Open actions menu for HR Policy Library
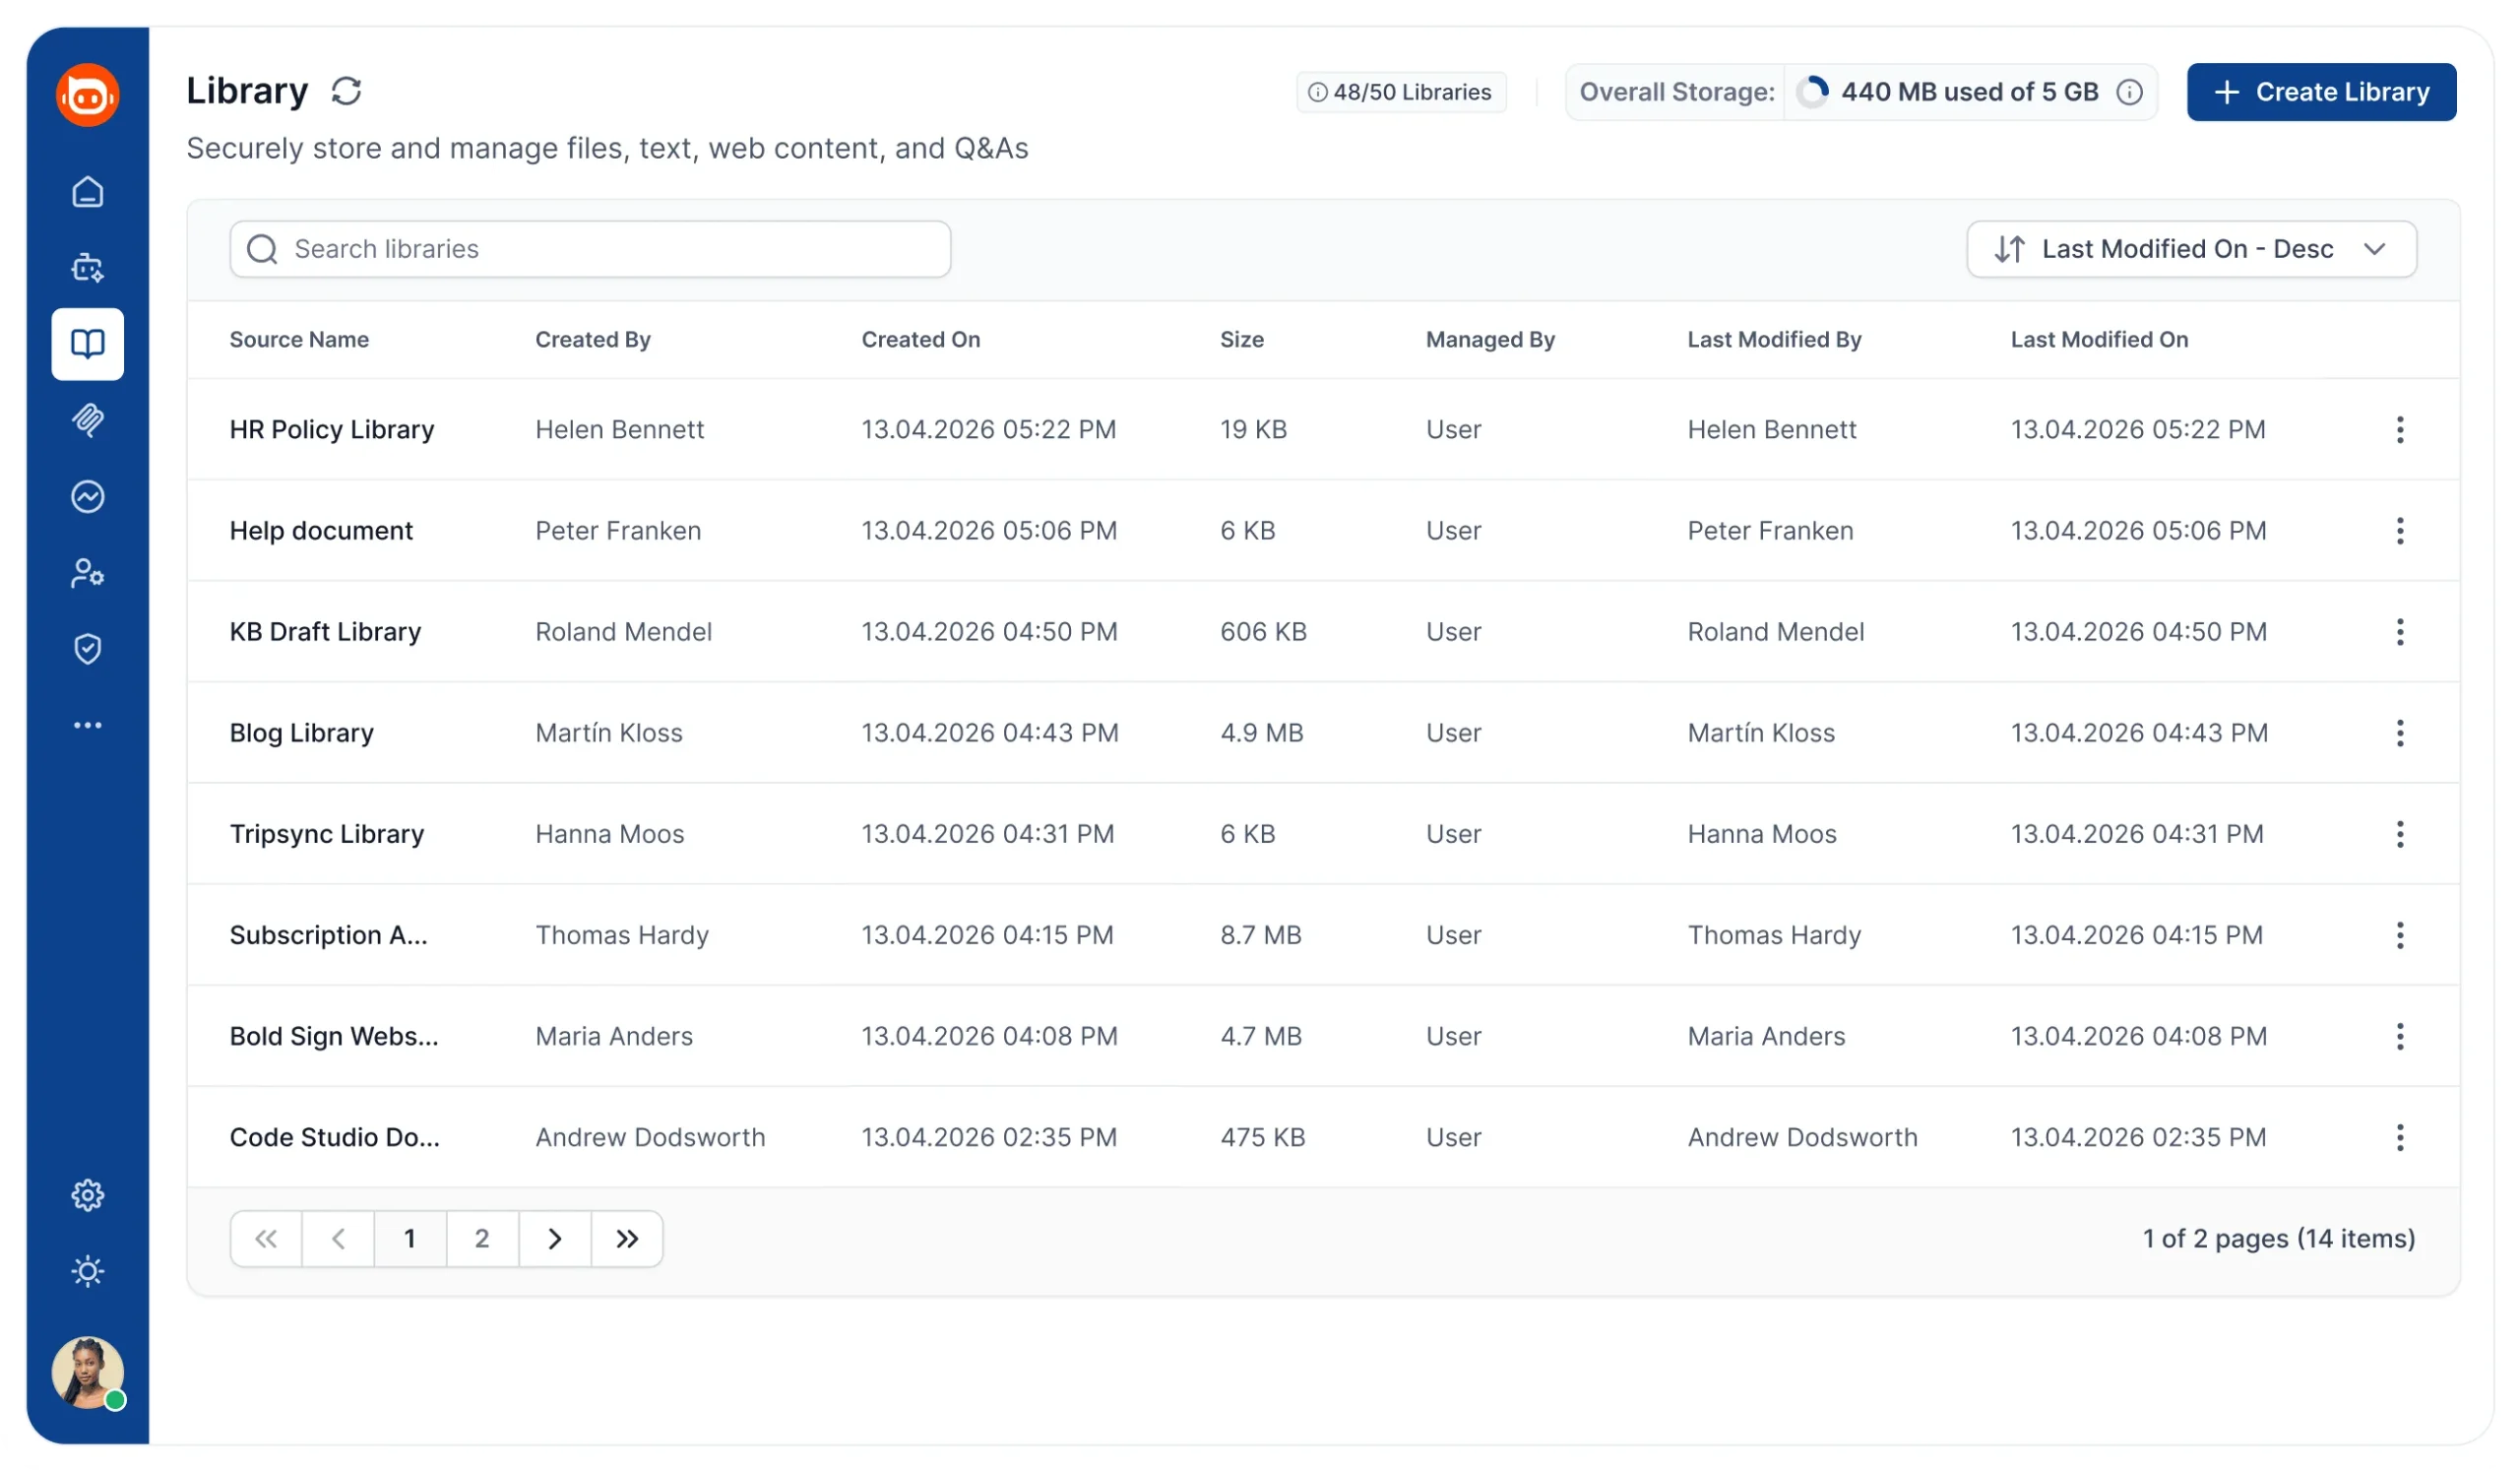Image resolution: width=2520 pixels, height=1470 pixels. pos(2399,430)
